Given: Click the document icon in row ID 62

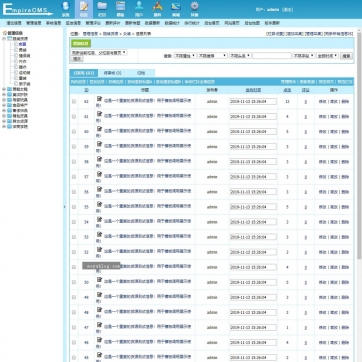Looking at the screenshot, I should 99,99.
